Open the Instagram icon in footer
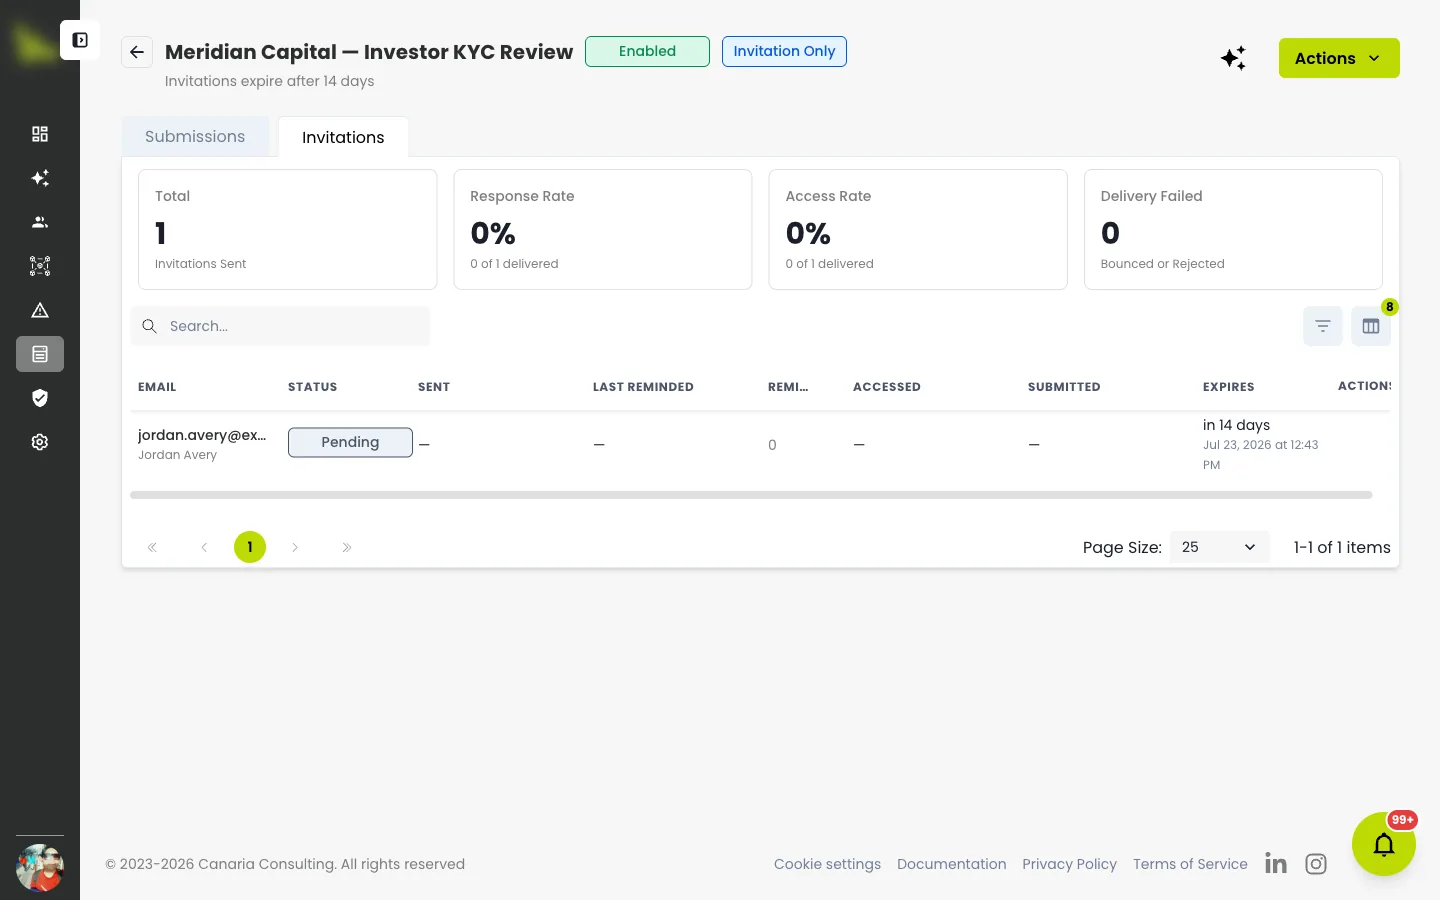 tap(1316, 864)
